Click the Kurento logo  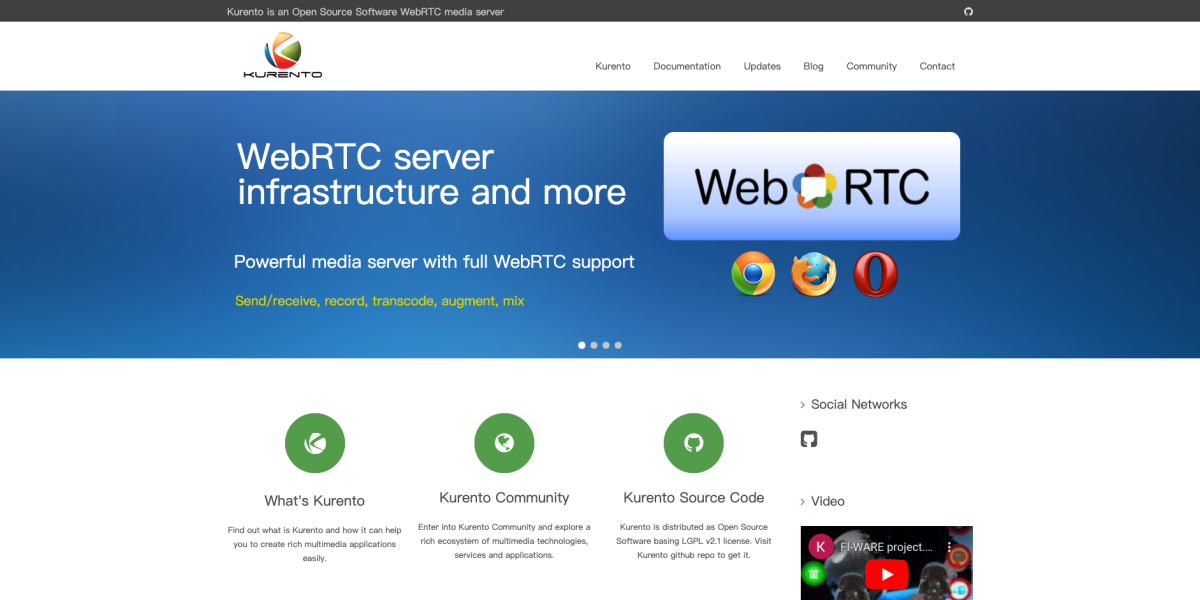(283, 56)
